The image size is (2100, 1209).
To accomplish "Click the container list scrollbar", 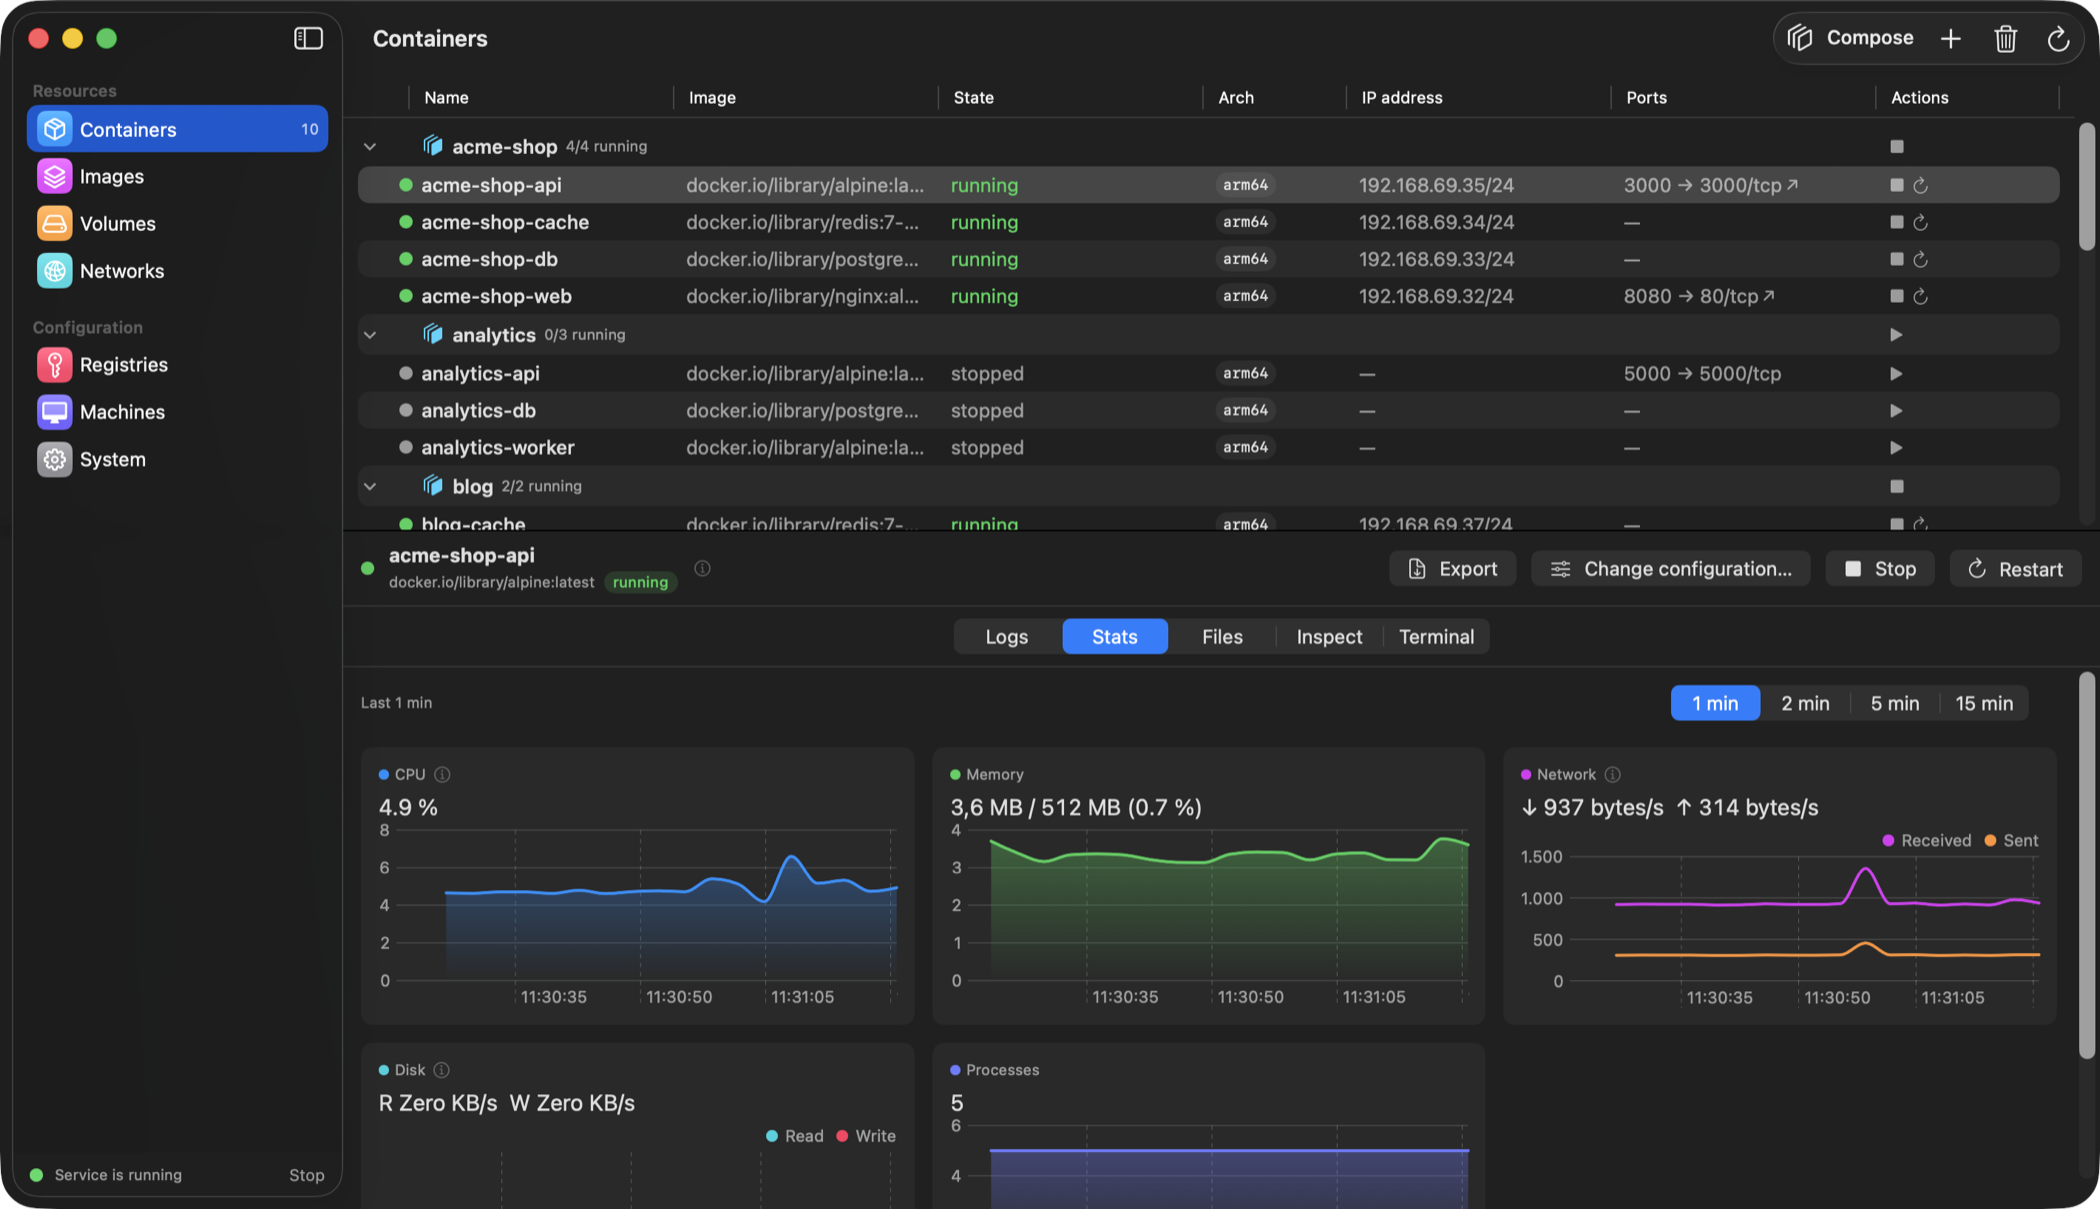I will point(2086,187).
